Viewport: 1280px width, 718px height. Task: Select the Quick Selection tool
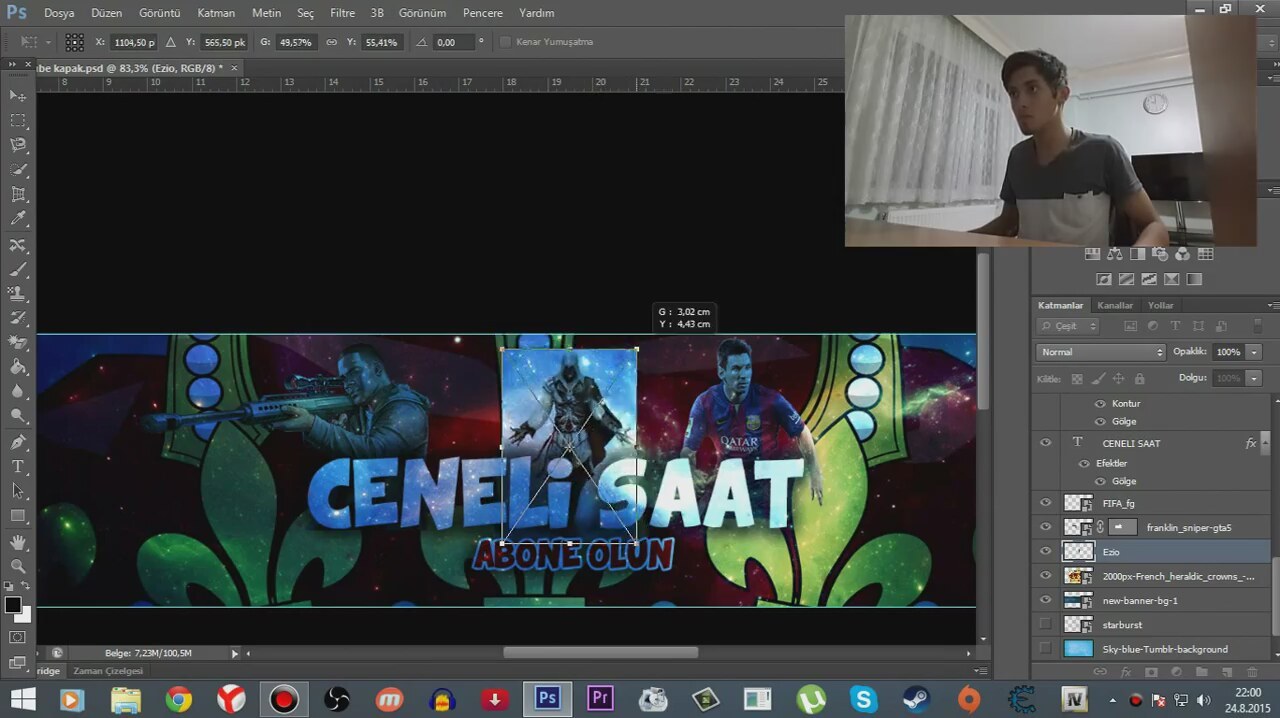pyautogui.click(x=18, y=170)
